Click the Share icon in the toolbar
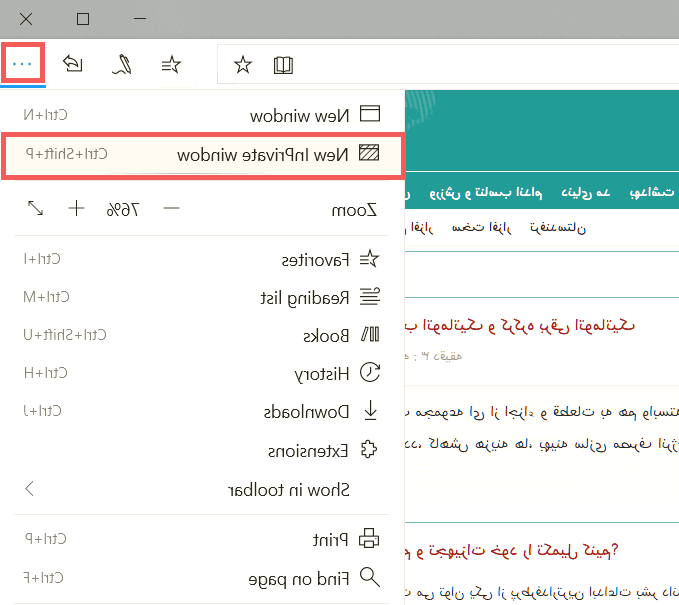 click(x=72, y=65)
